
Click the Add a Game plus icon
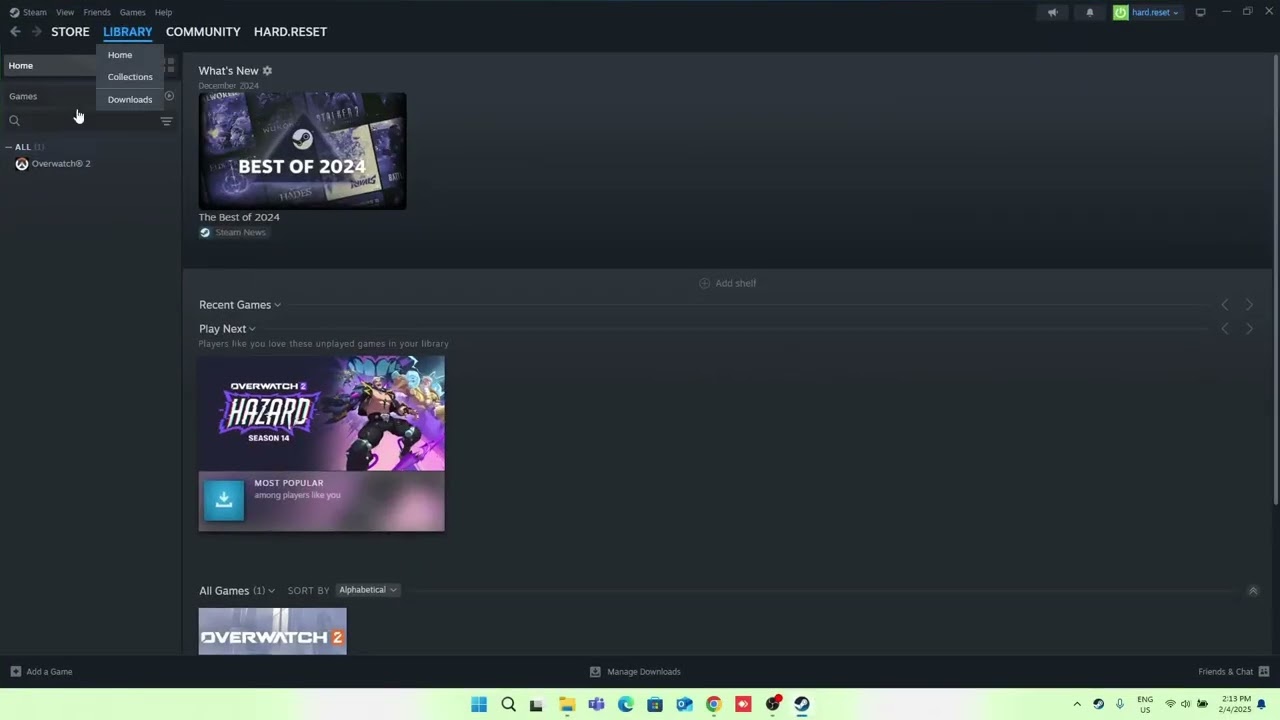click(x=15, y=671)
